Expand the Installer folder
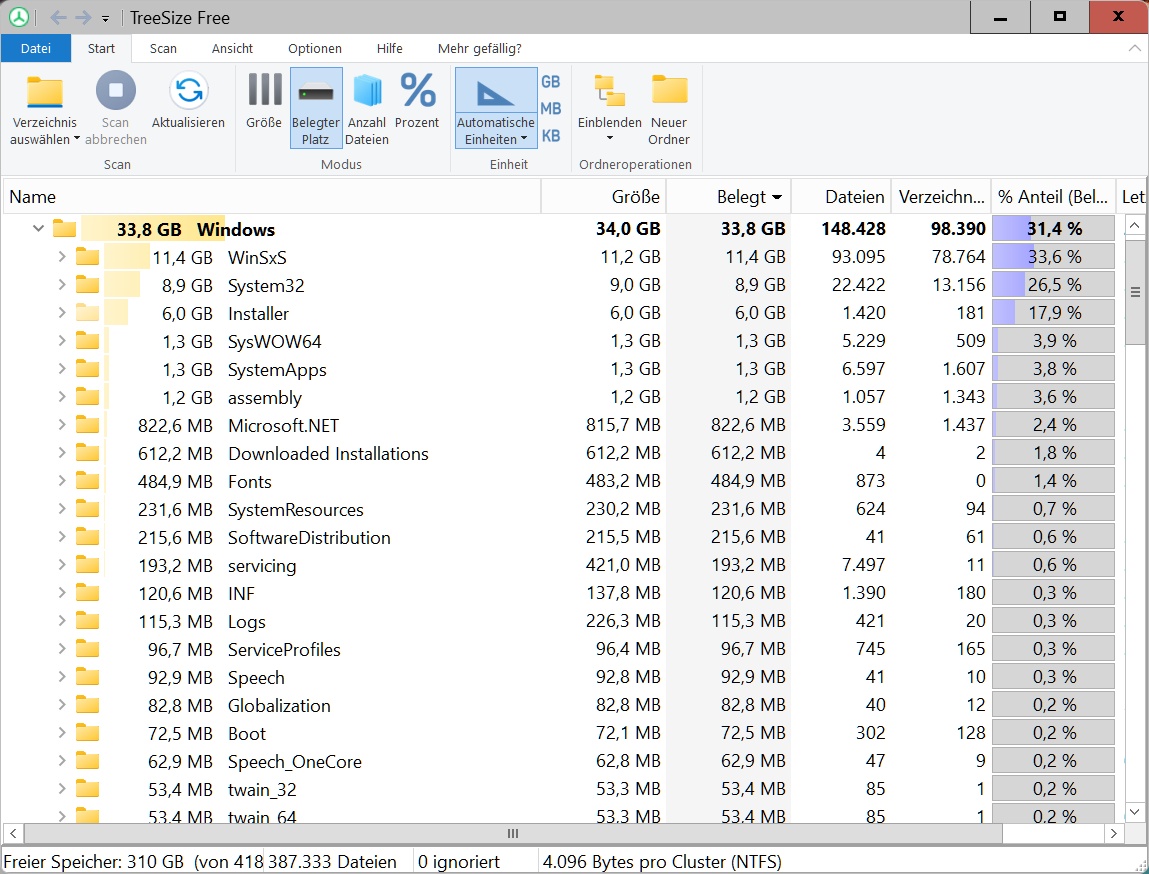The height and width of the screenshot is (874, 1149). (x=62, y=313)
